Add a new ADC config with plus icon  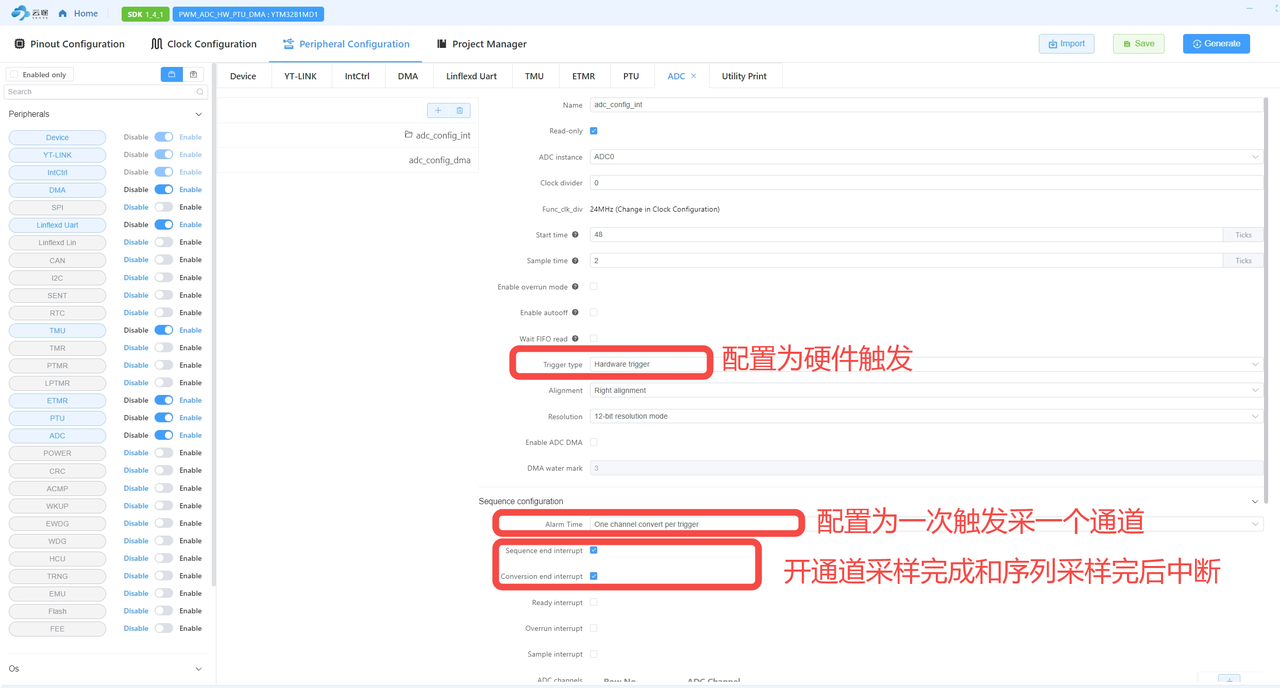[438, 111]
